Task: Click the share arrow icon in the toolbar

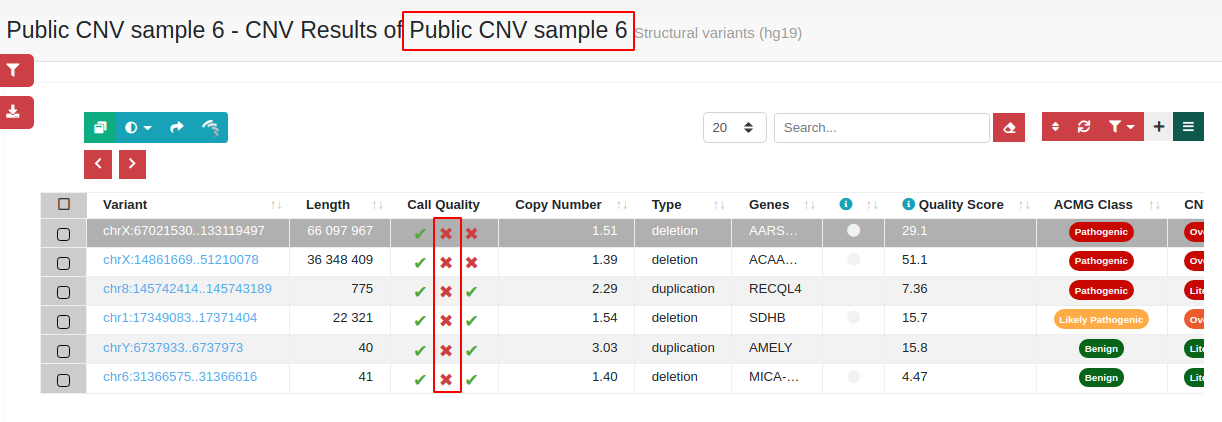Action: pos(177,128)
